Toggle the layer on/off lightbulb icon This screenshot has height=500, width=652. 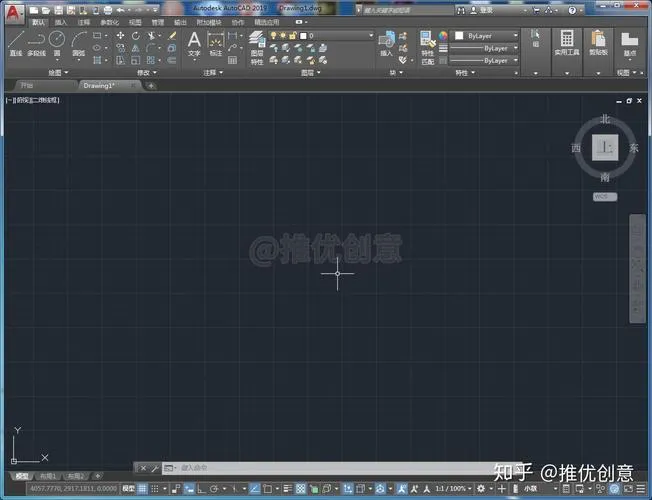(273, 36)
